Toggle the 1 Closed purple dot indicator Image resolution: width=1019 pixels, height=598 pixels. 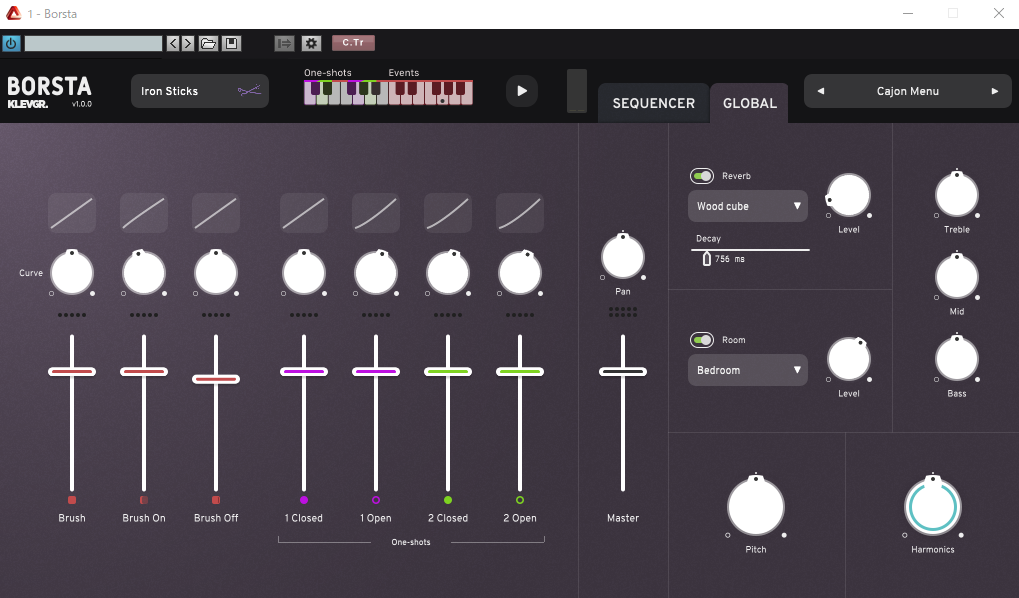303,500
